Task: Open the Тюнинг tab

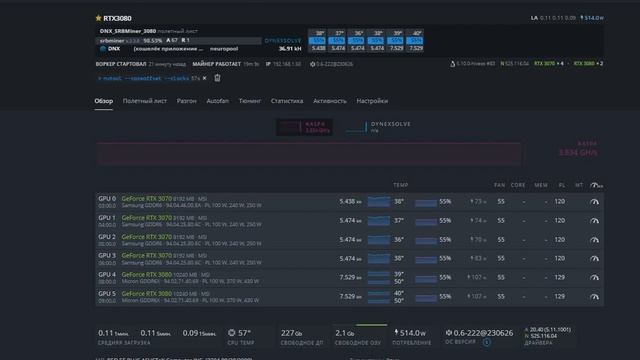Action: click(x=250, y=101)
